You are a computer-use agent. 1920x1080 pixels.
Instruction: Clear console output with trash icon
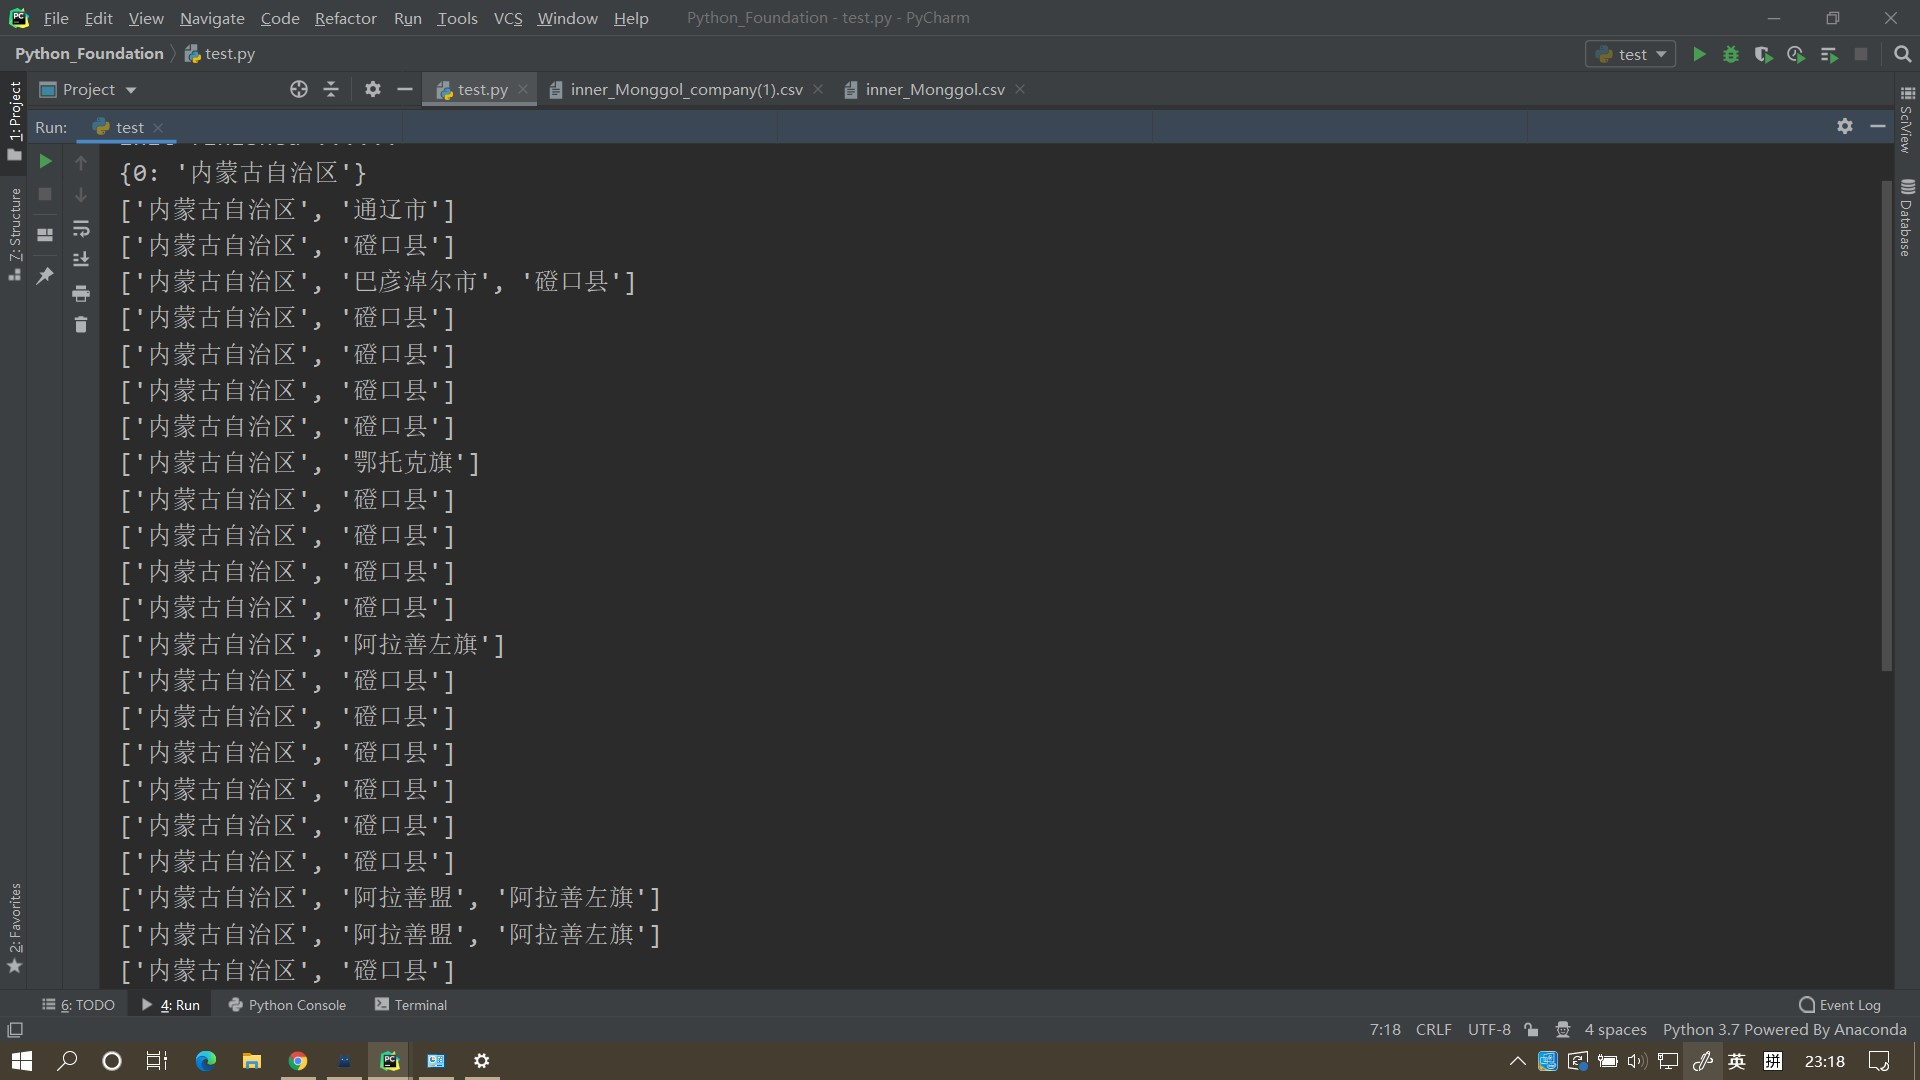(81, 324)
